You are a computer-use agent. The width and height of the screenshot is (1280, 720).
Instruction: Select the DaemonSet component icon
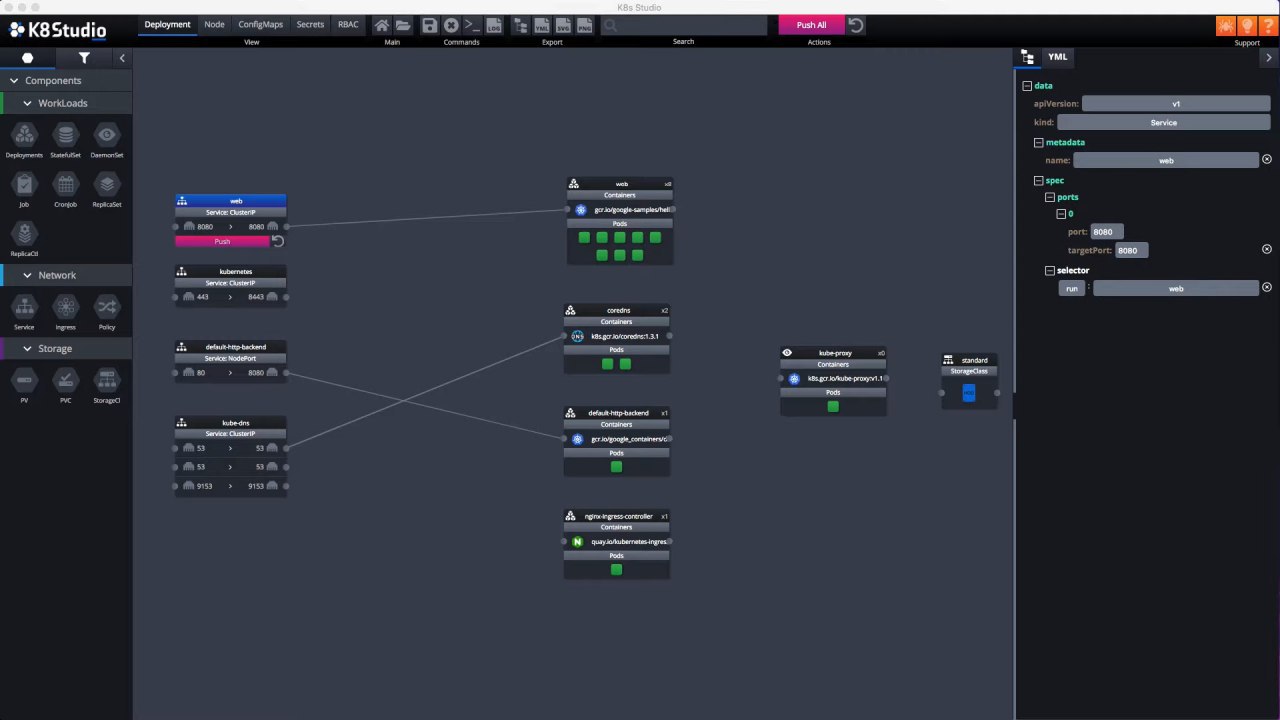[x=107, y=135]
